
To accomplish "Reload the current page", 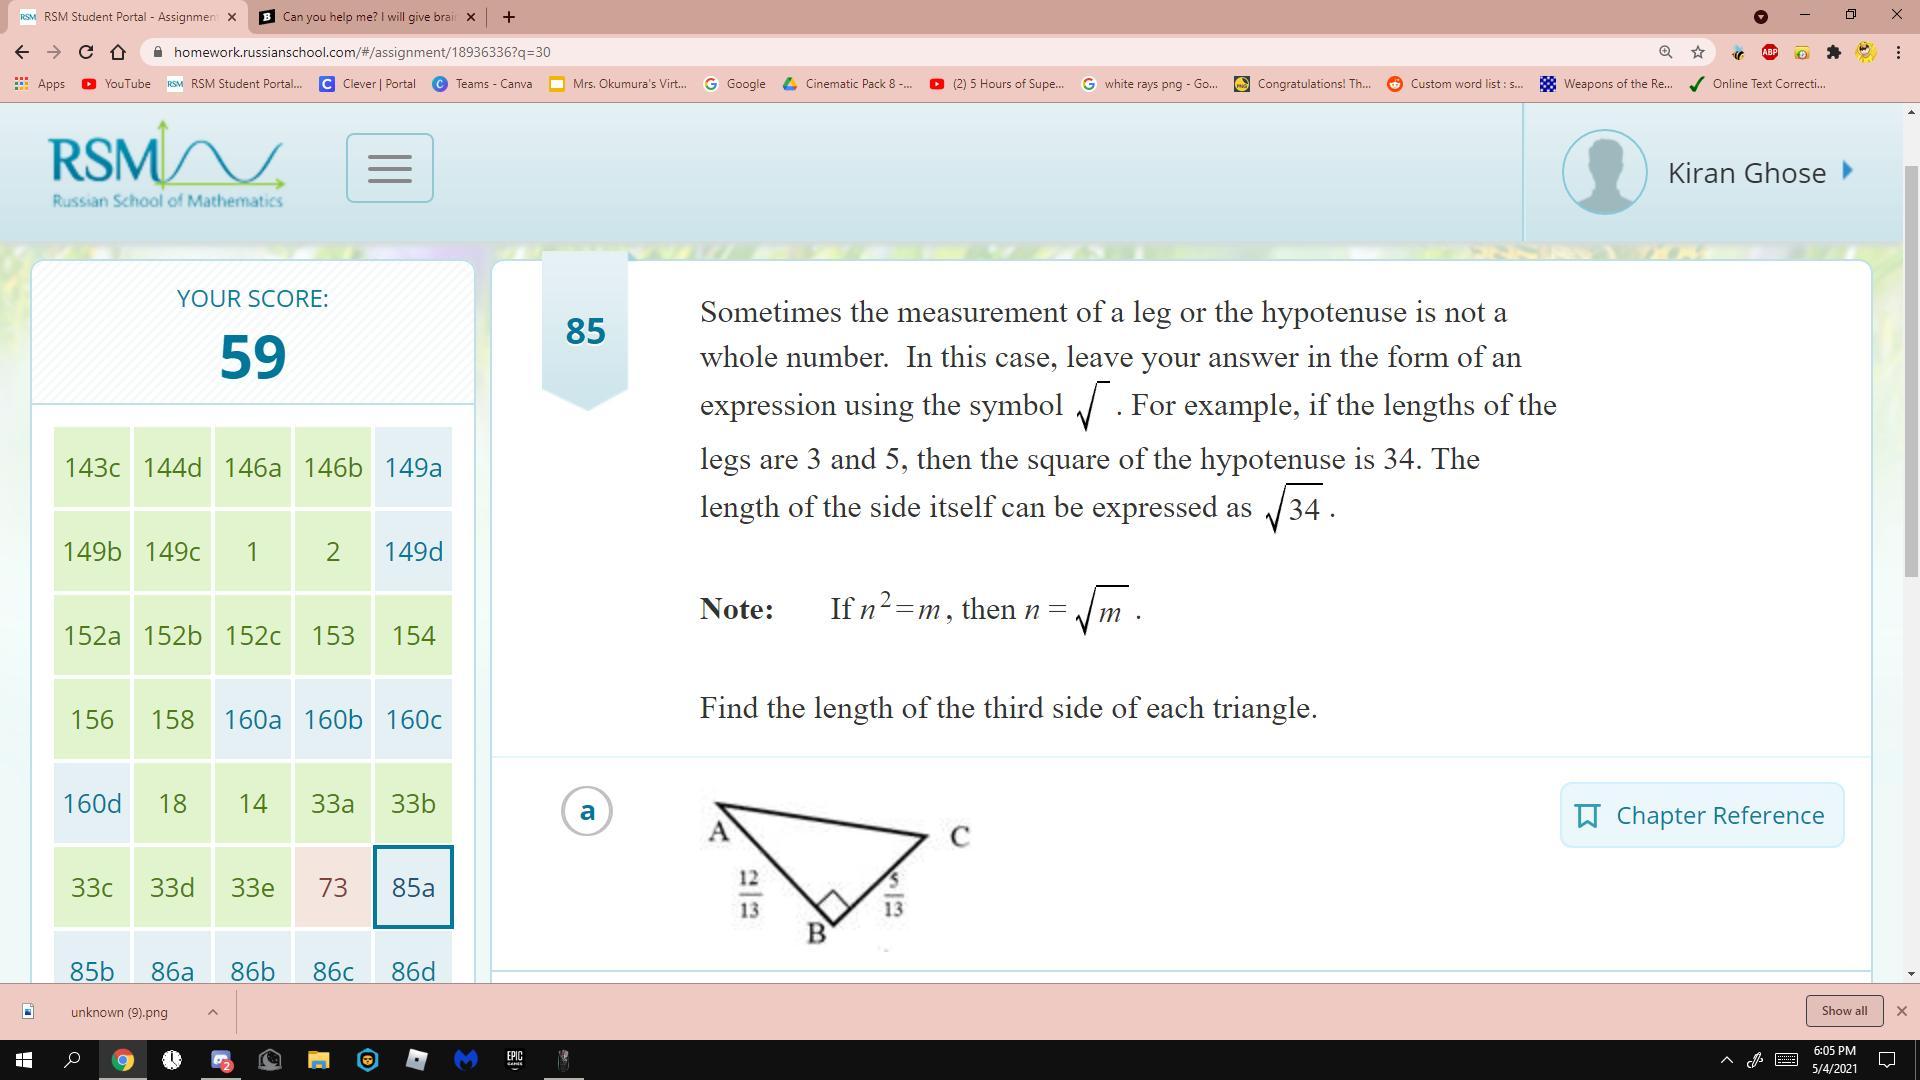I will 86,52.
